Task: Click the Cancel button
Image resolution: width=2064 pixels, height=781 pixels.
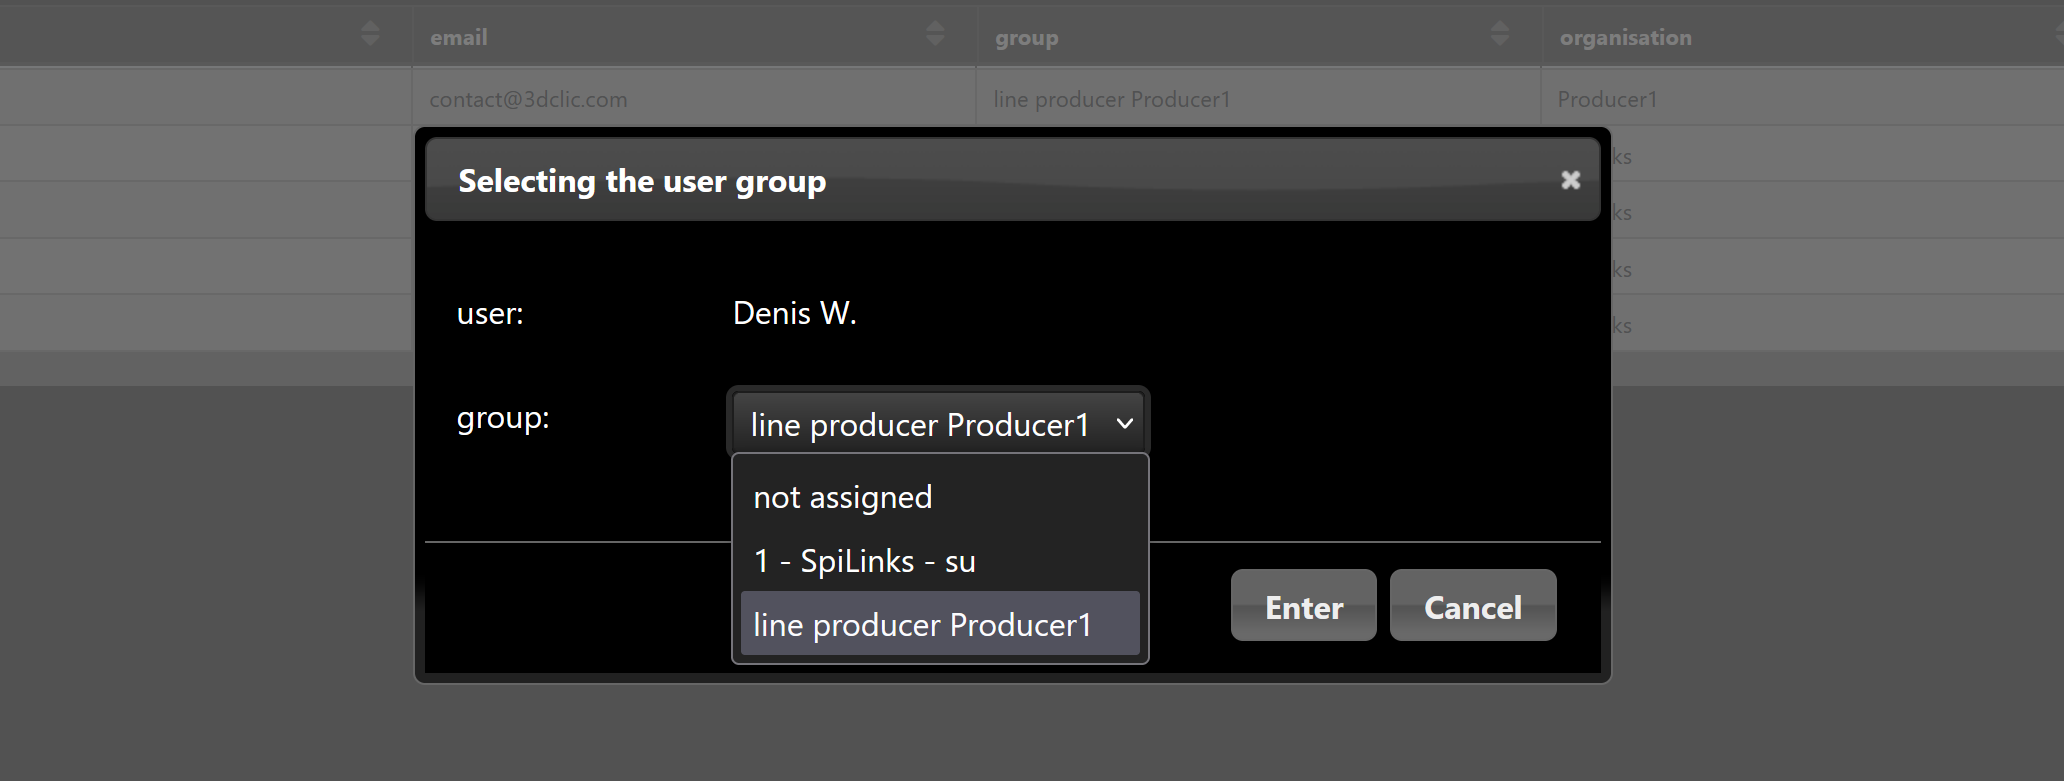Action: point(1472,606)
